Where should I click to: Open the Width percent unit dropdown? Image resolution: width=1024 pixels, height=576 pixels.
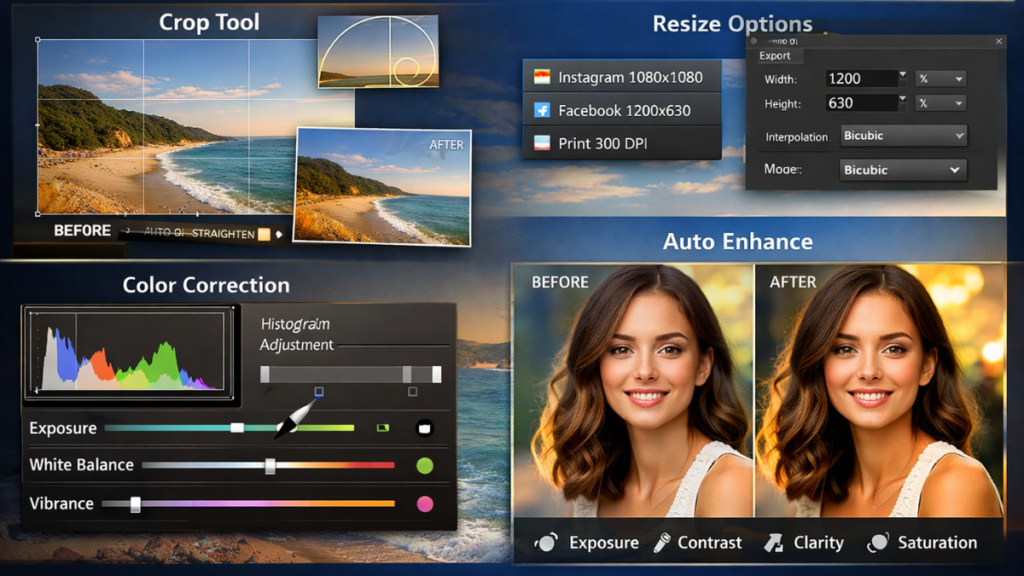click(938, 77)
